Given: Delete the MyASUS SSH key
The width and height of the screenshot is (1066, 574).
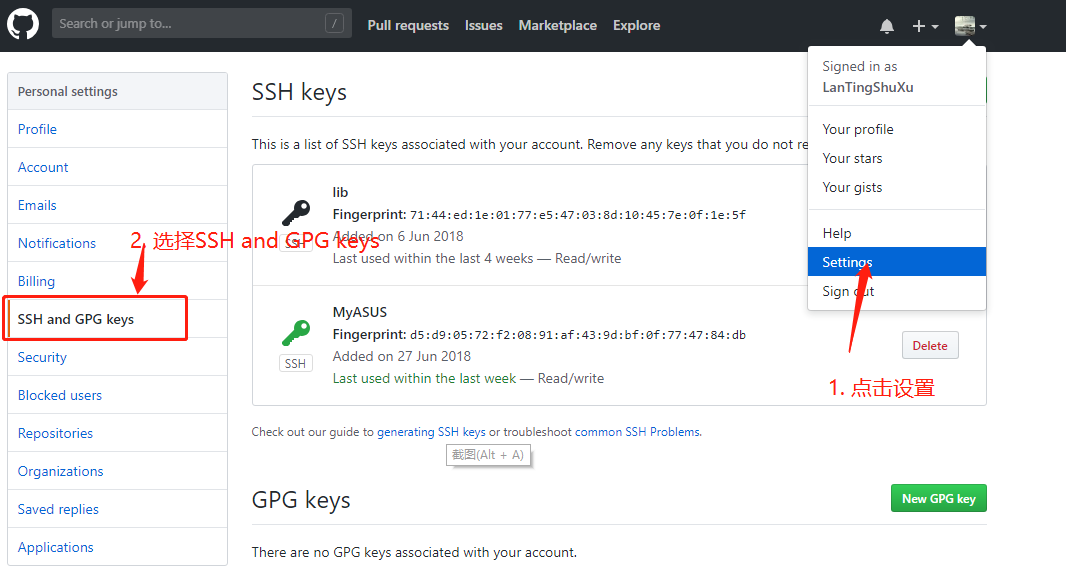Looking at the screenshot, I should (930, 345).
